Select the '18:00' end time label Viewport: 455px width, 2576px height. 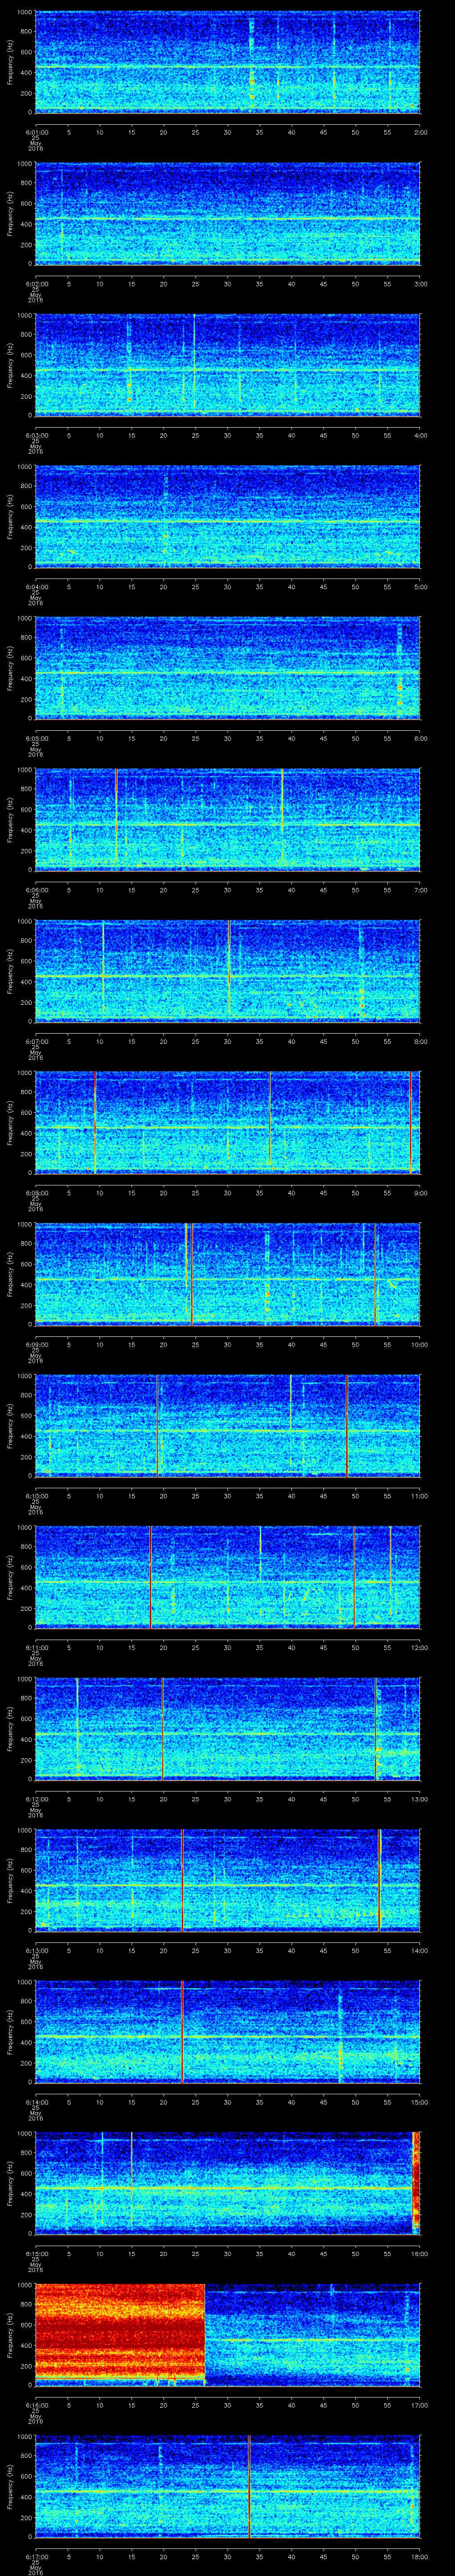pyautogui.click(x=420, y=2556)
